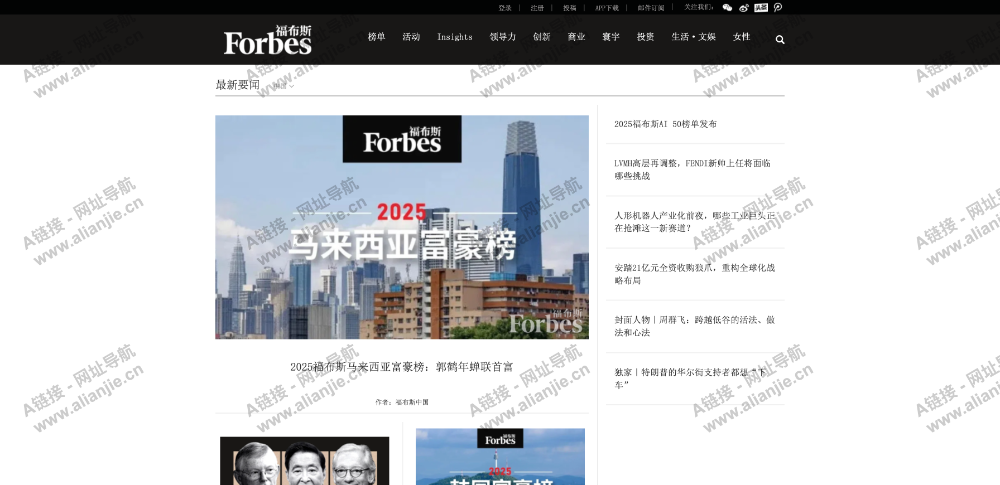Click the 注册 register link
The image size is (1000, 485).
(537, 7)
